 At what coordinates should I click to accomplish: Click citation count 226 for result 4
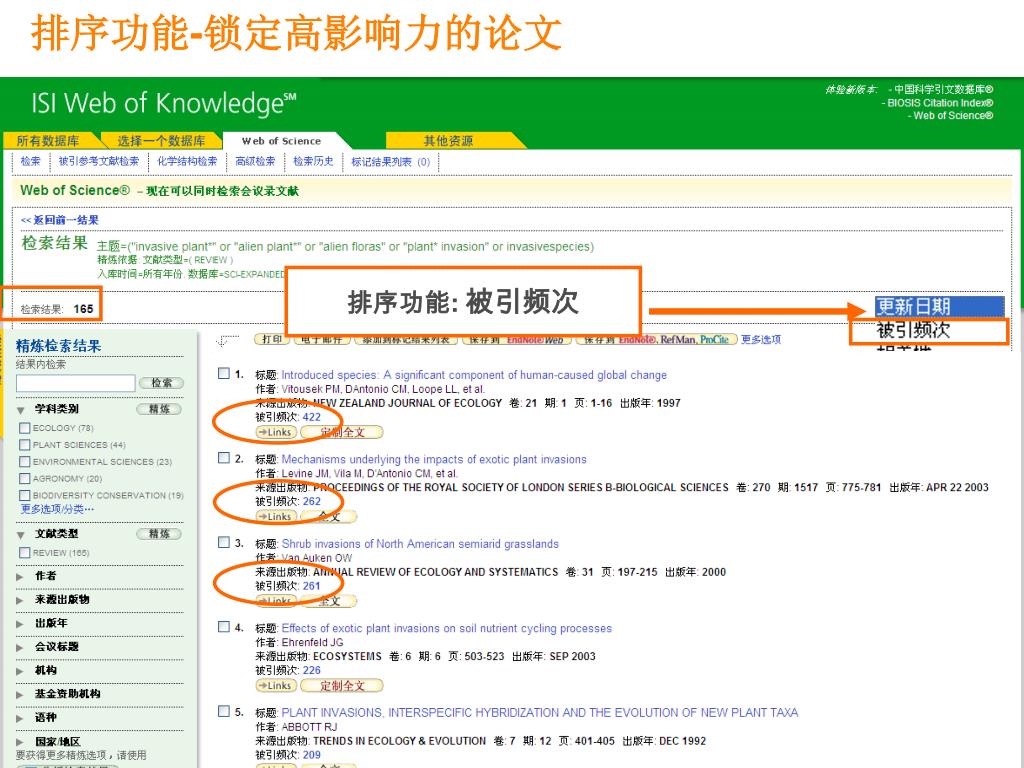(x=312, y=670)
